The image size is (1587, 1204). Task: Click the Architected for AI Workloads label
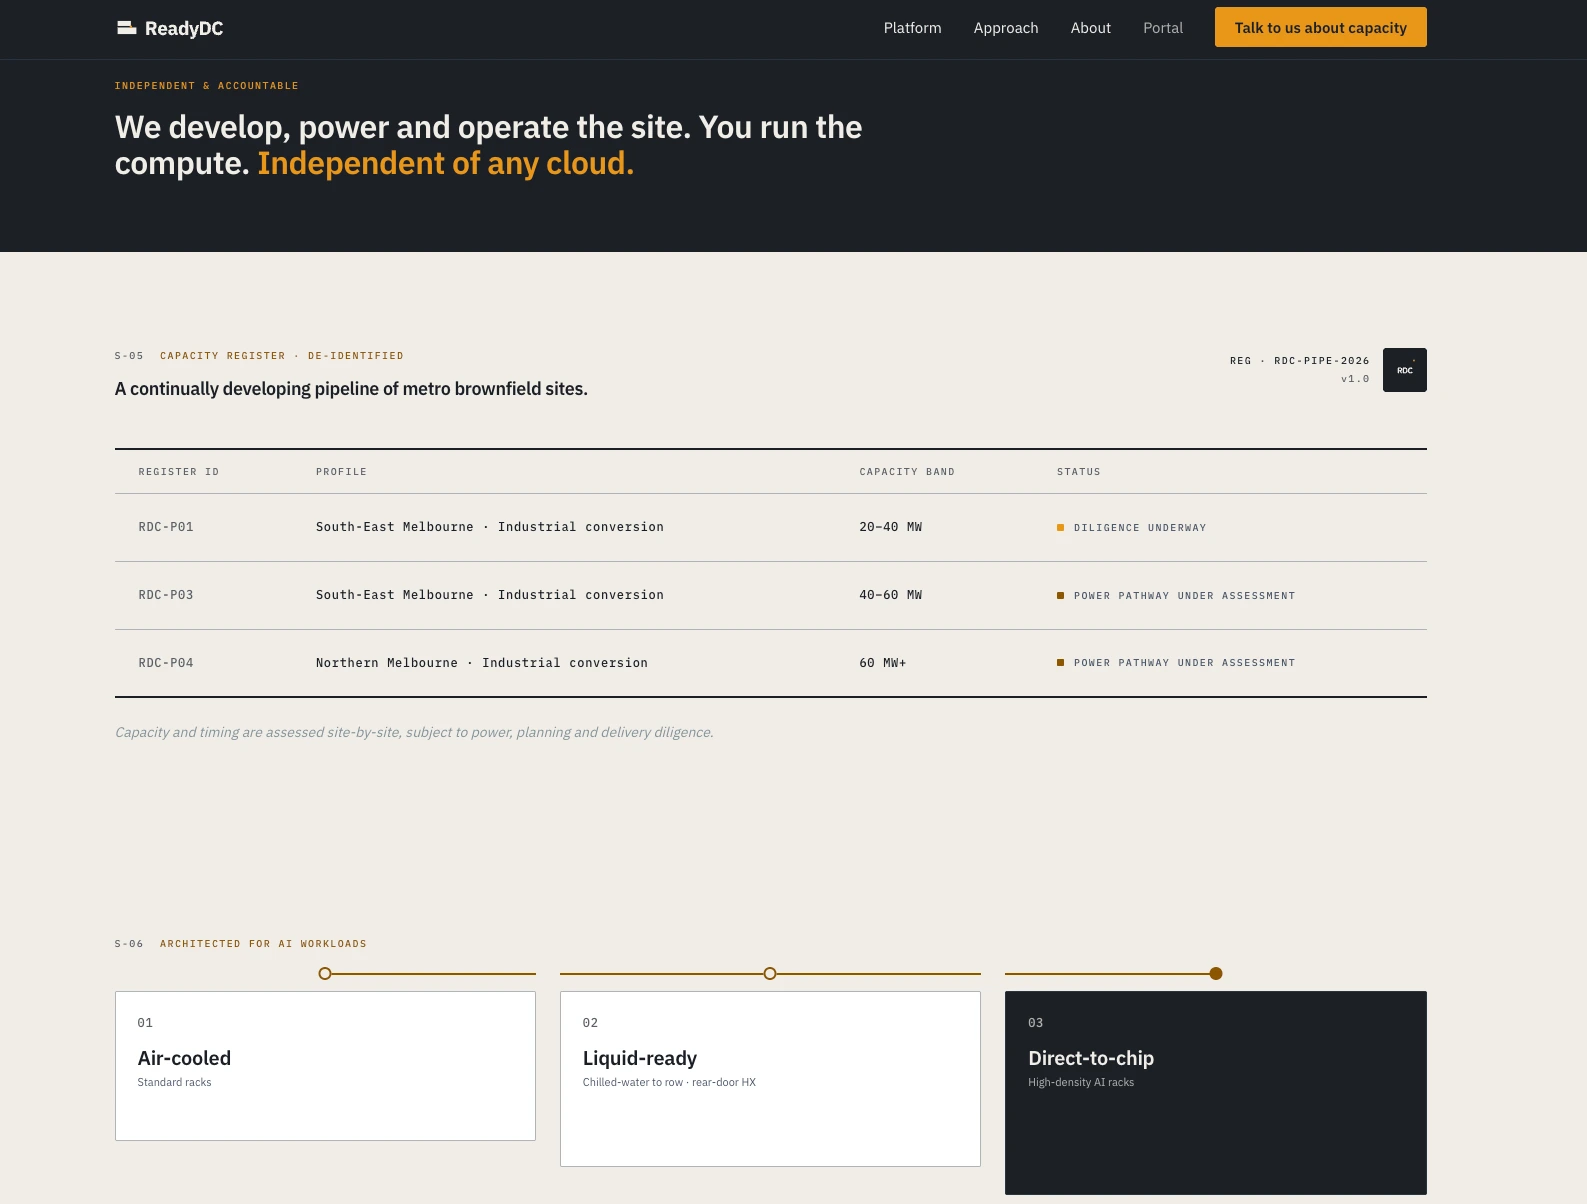coord(264,944)
